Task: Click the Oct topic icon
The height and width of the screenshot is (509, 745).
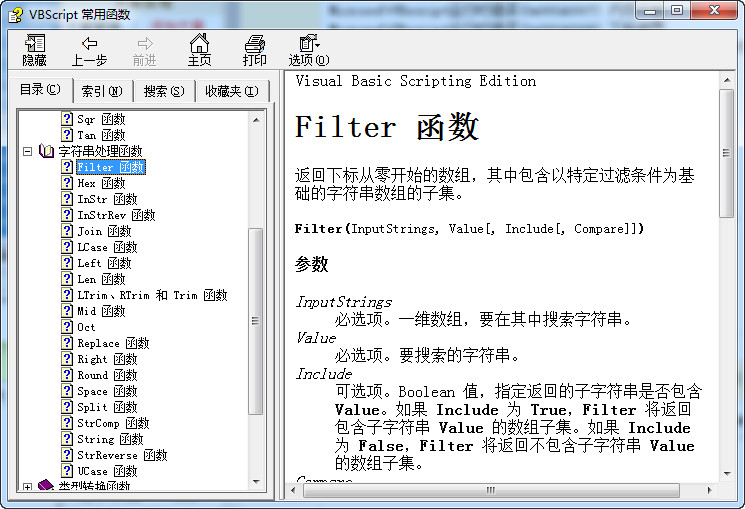Action: 67,327
